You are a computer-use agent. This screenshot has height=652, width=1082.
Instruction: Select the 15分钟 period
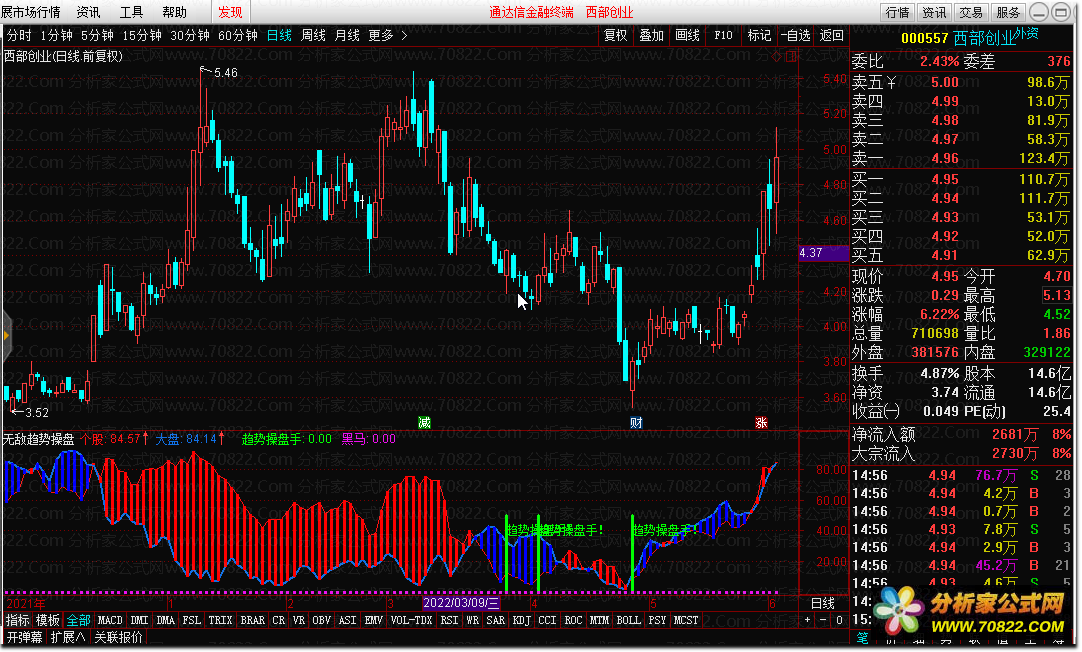tap(141, 35)
